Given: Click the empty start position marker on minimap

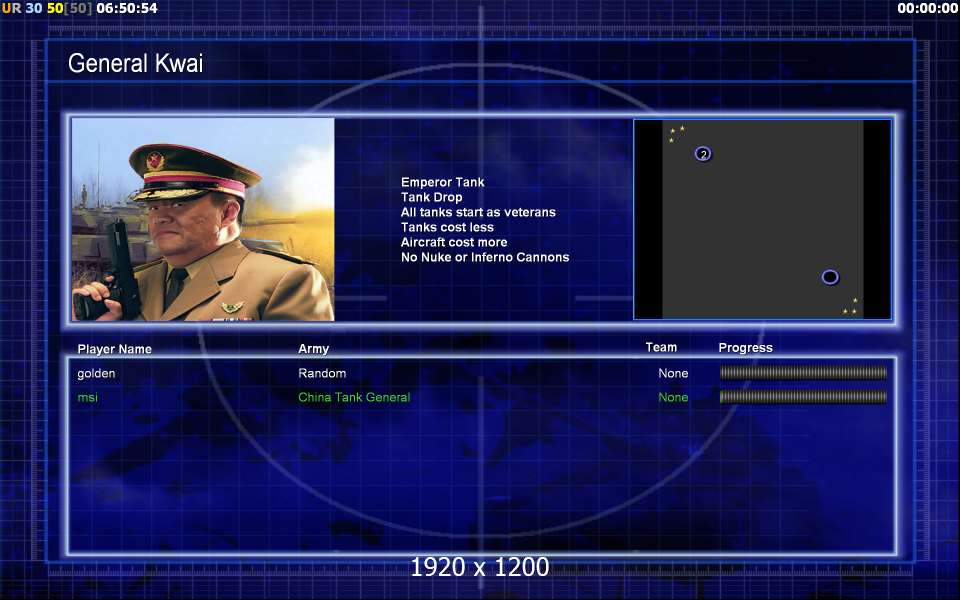Looking at the screenshot, I should 830,277.
